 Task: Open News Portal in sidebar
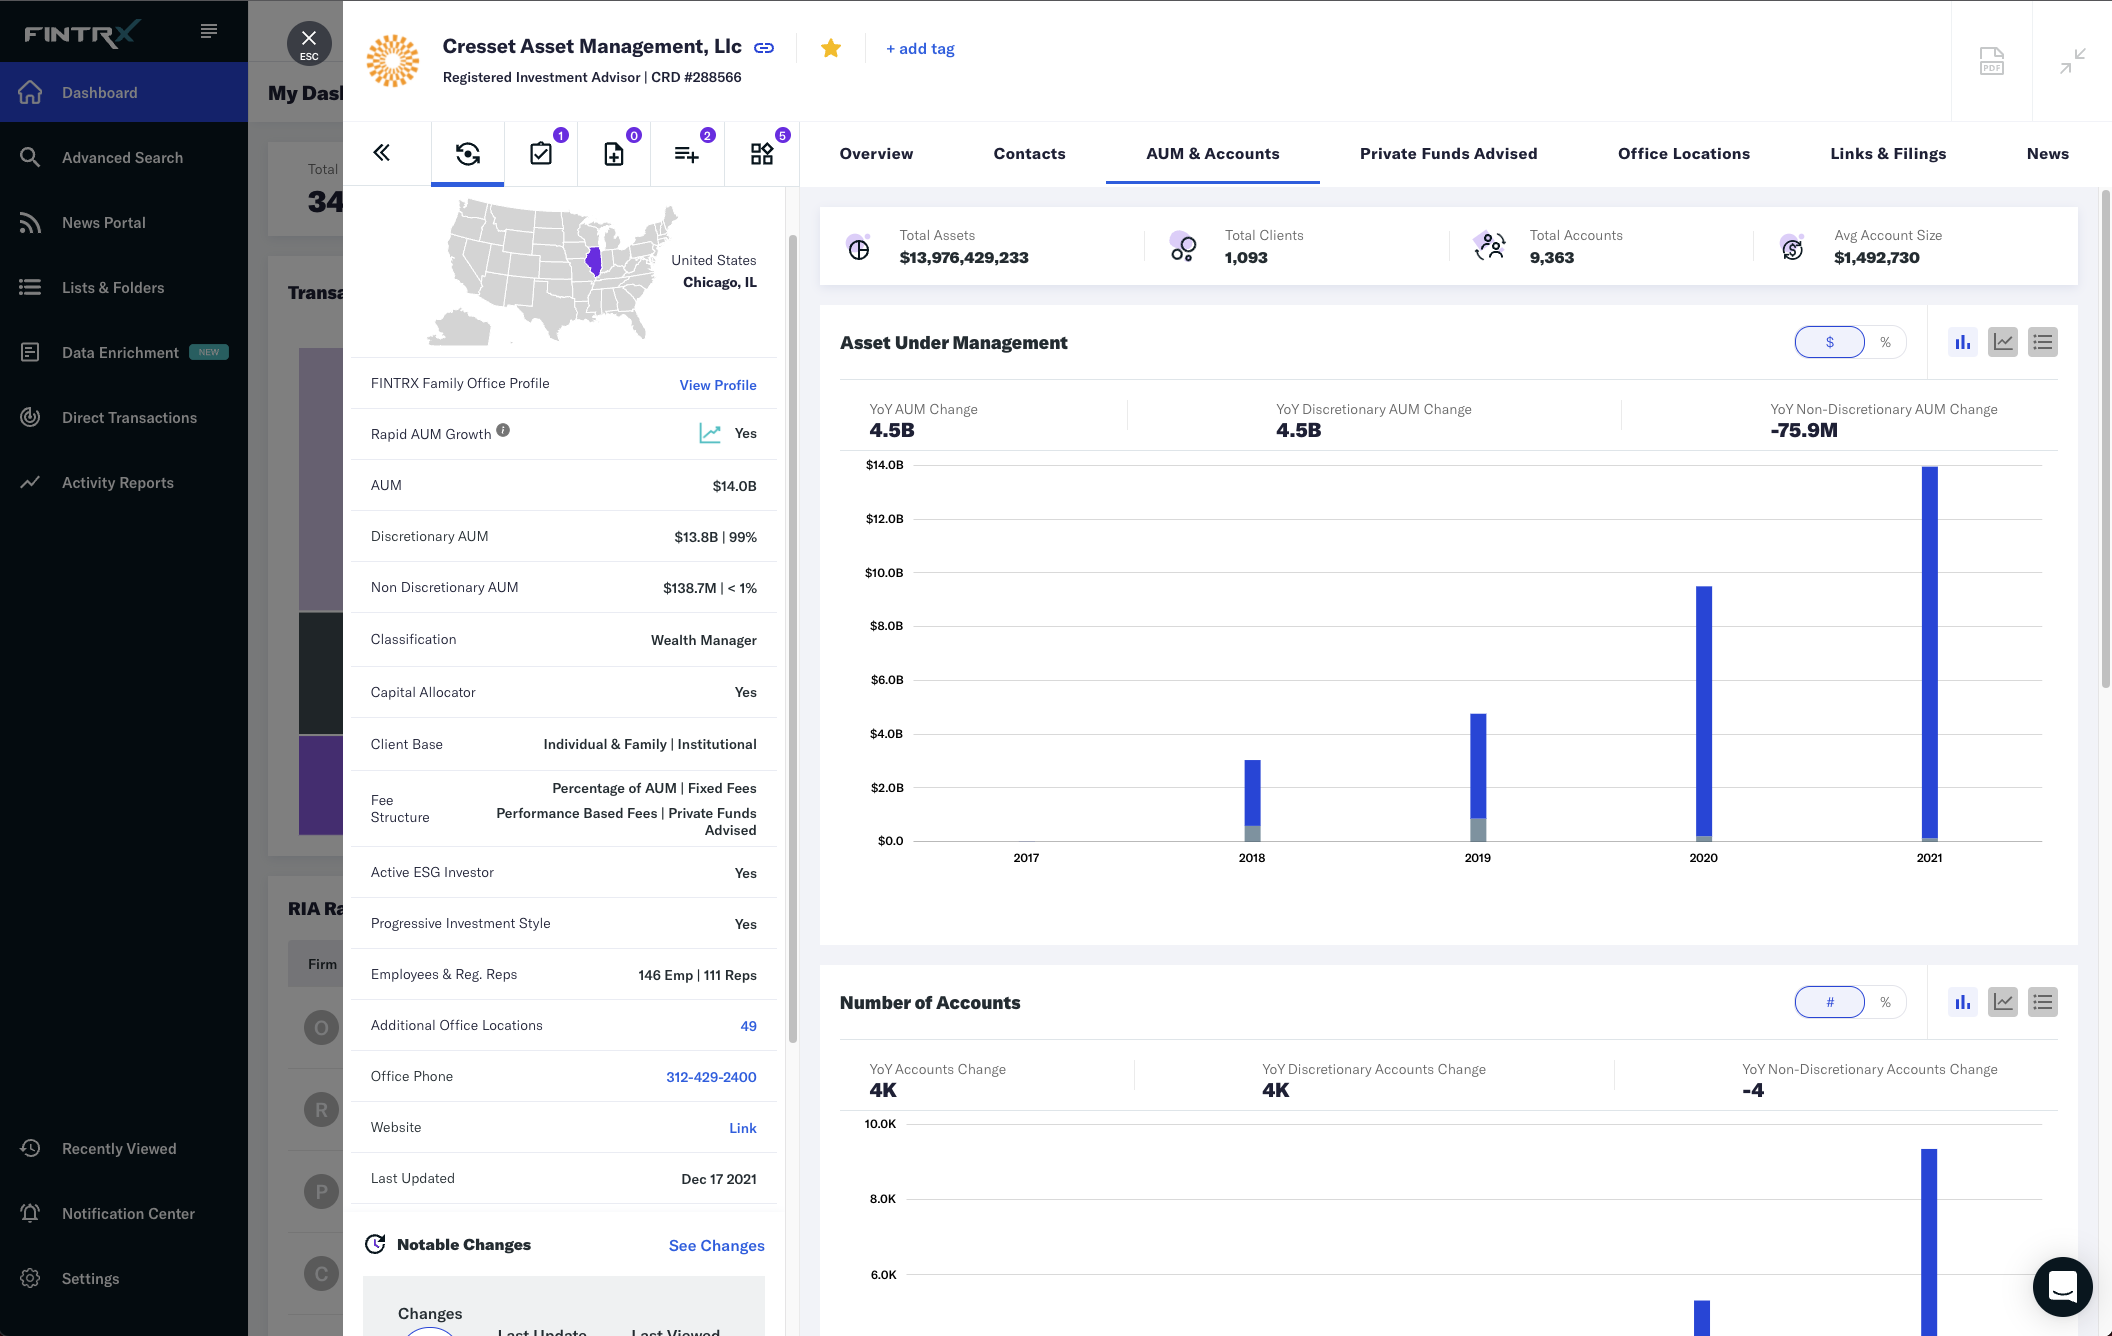[x=124, y=222]
